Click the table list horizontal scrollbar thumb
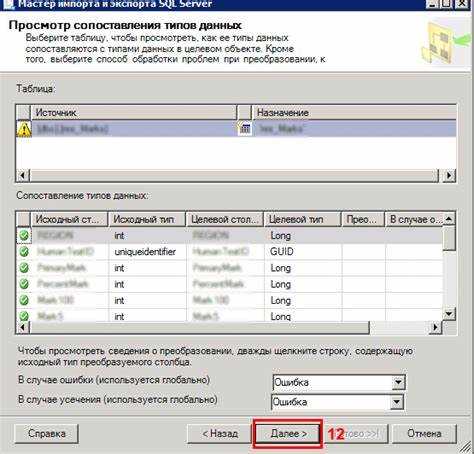 point(234,175)
